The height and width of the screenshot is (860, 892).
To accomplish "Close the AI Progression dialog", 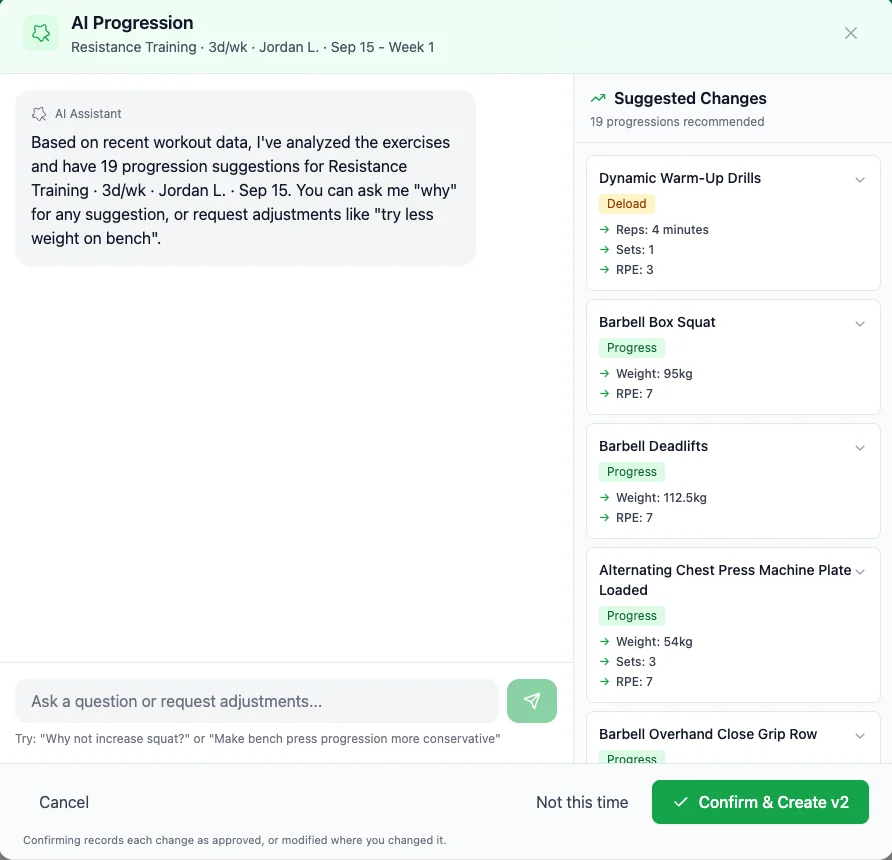I will point(850,33).
